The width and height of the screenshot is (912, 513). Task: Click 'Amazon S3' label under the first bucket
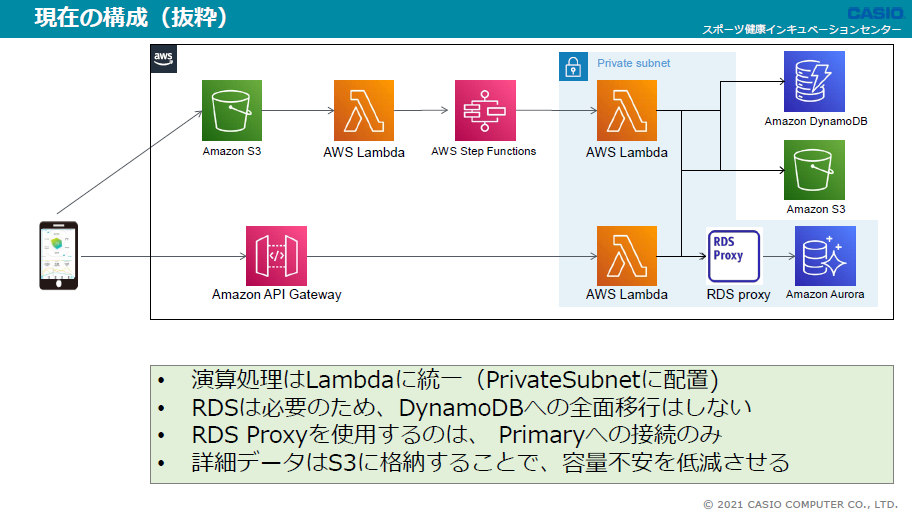231,151
